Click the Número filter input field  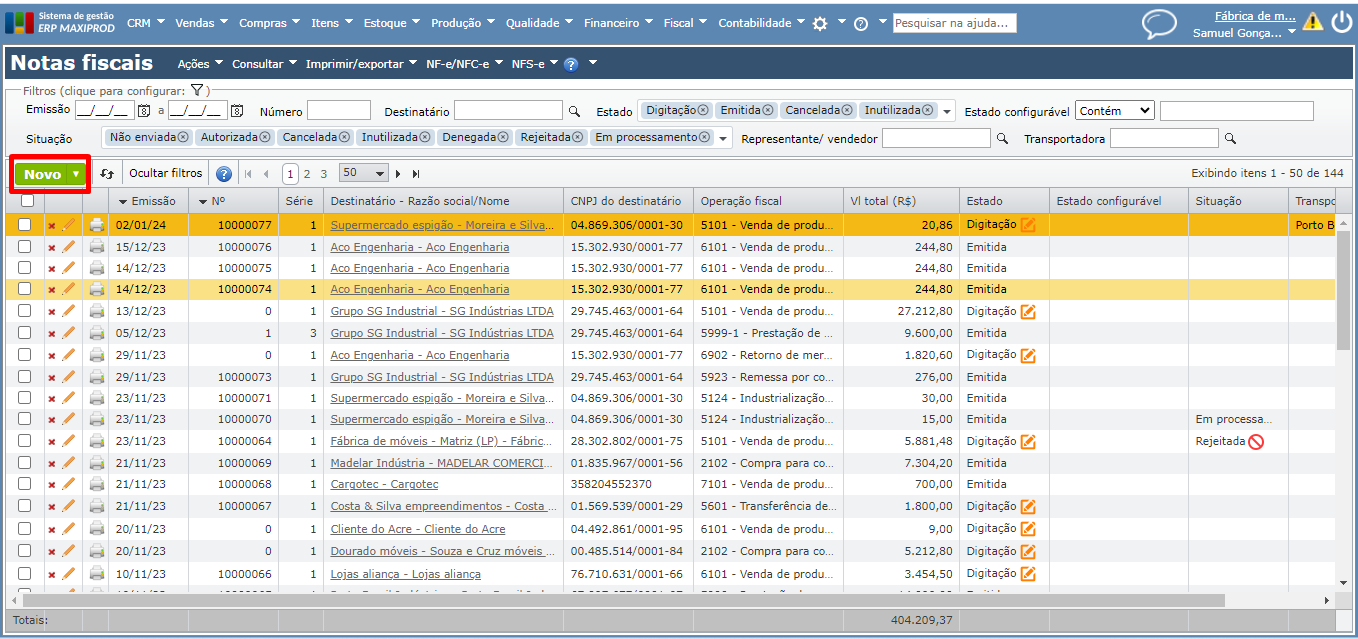(338, 111)
